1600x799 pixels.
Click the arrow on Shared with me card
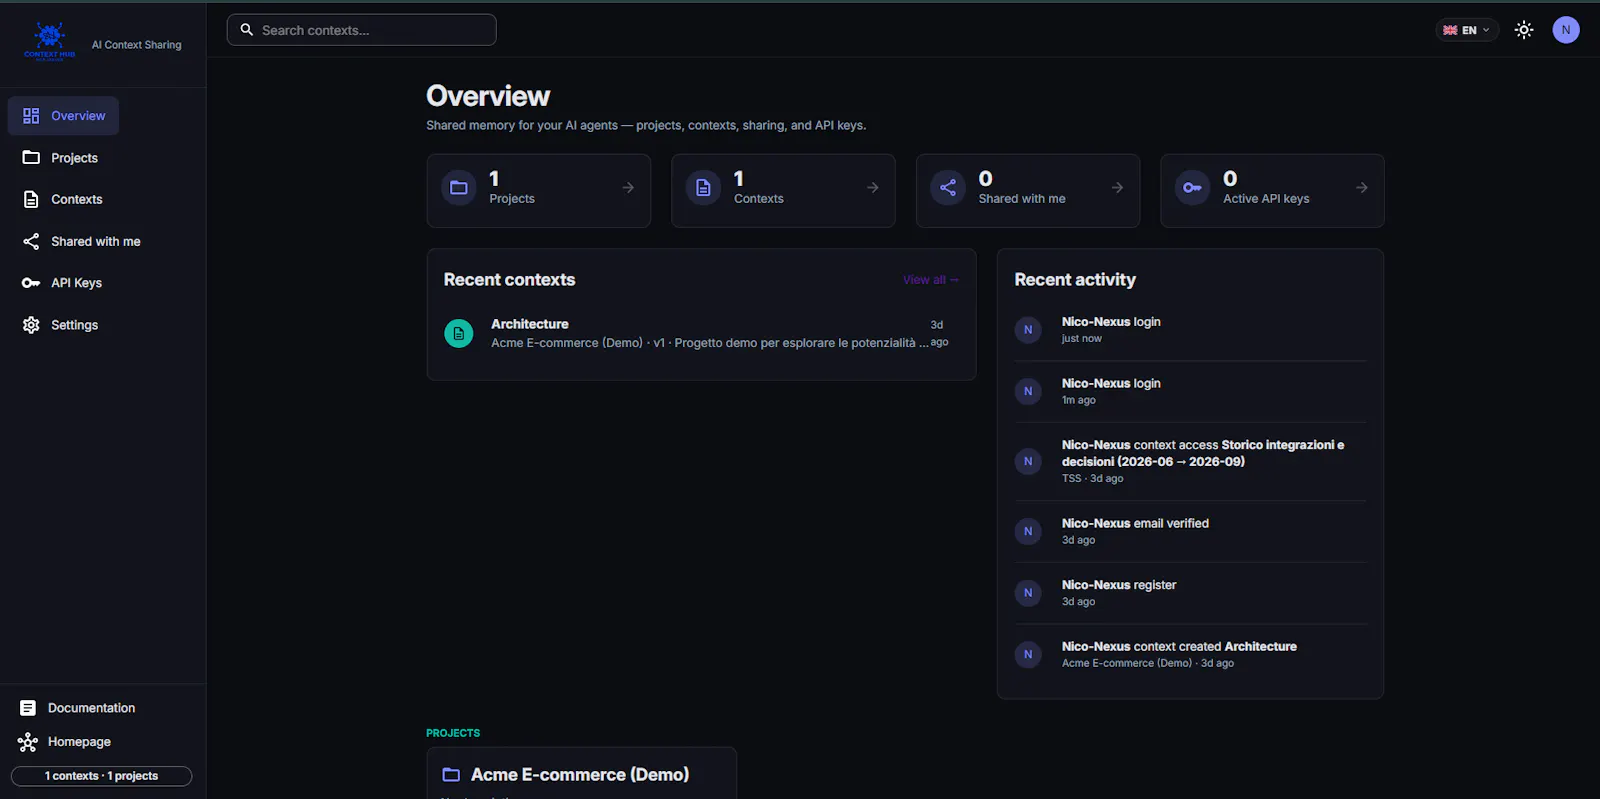[x=1117, y=188]
